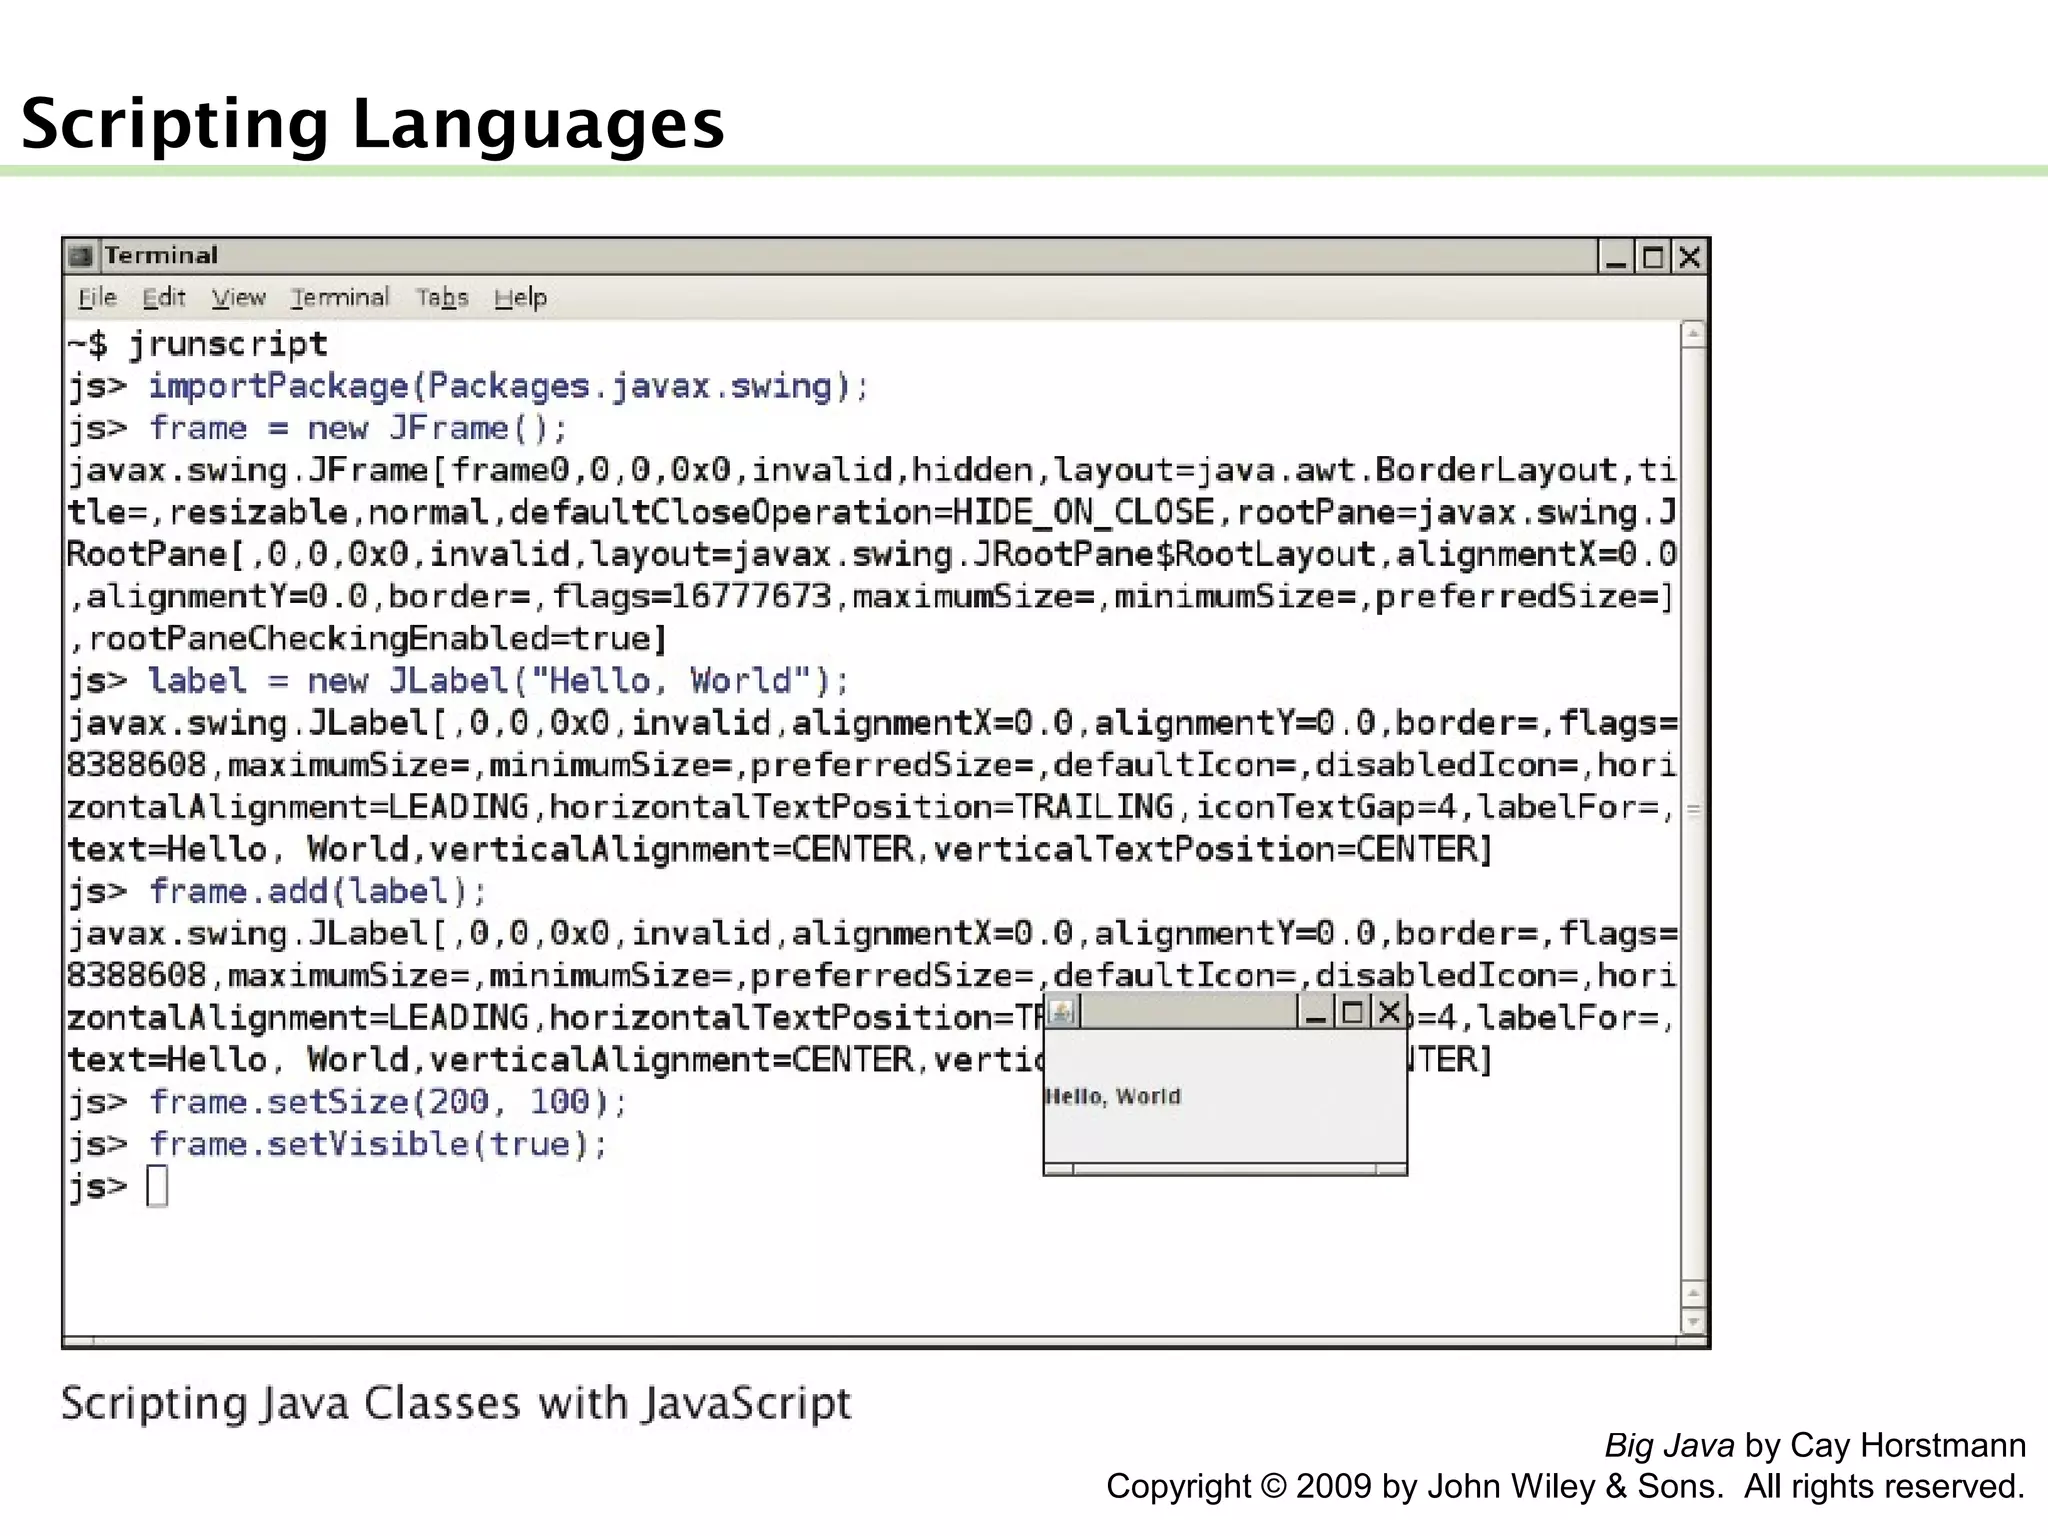
Task: Minimize the Terminal window
Action: [1616, 257]
